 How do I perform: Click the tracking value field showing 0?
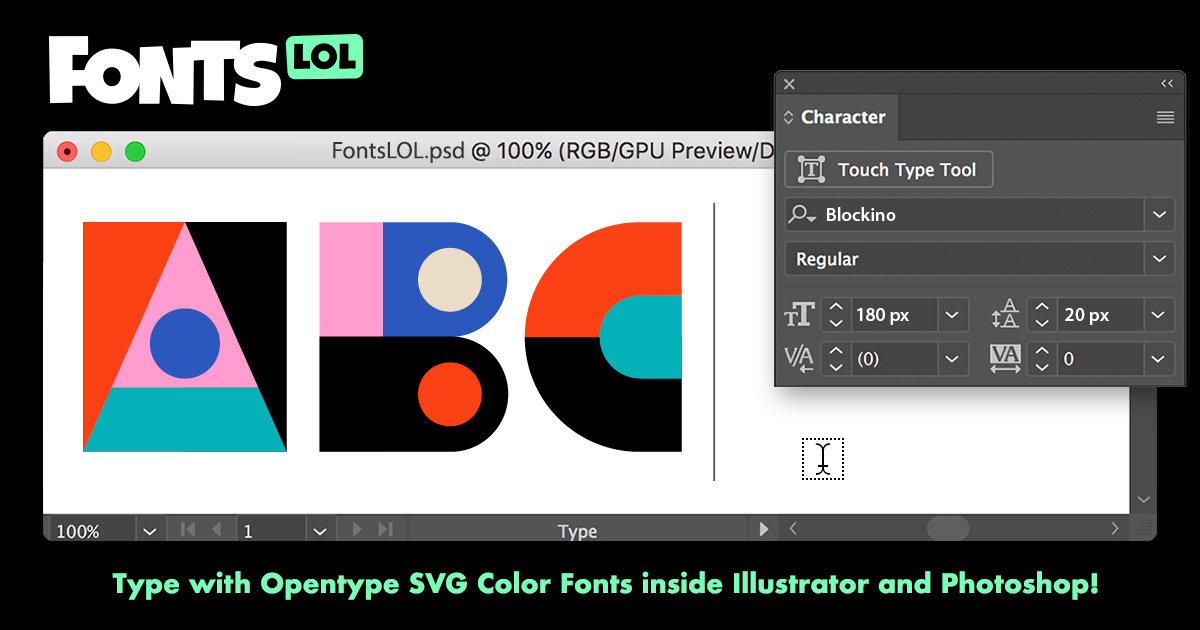point(1100,358)
